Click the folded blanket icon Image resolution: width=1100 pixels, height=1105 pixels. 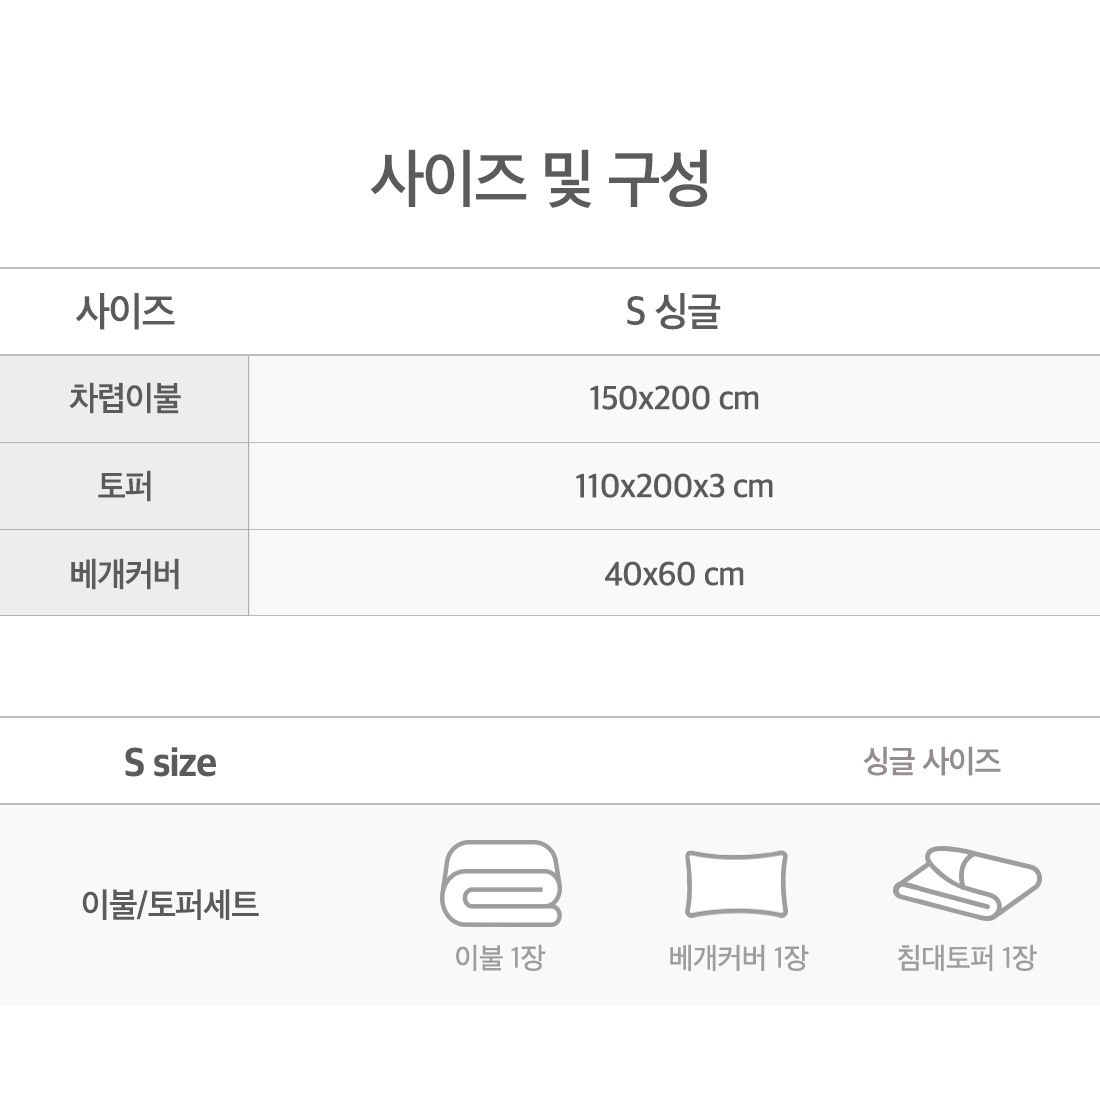click(x=501, y=884)
